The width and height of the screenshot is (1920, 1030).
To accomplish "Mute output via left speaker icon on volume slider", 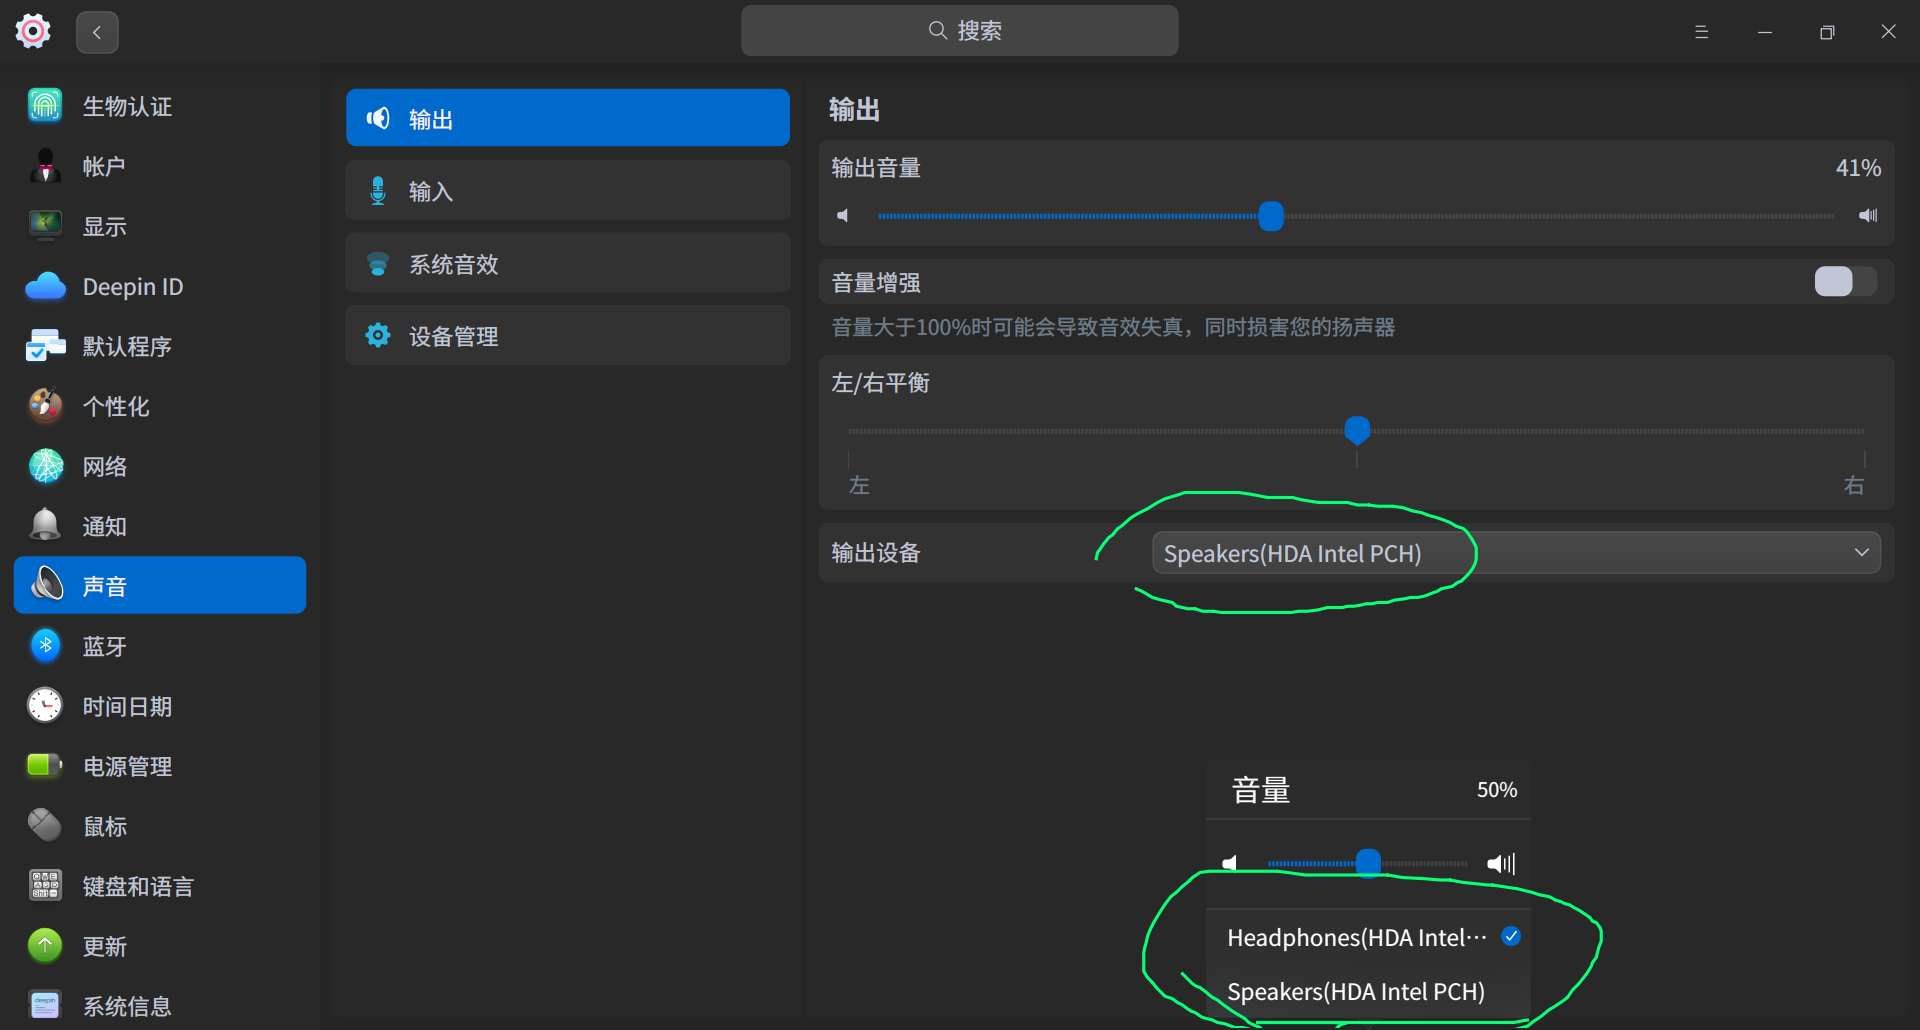I will 843,215.
